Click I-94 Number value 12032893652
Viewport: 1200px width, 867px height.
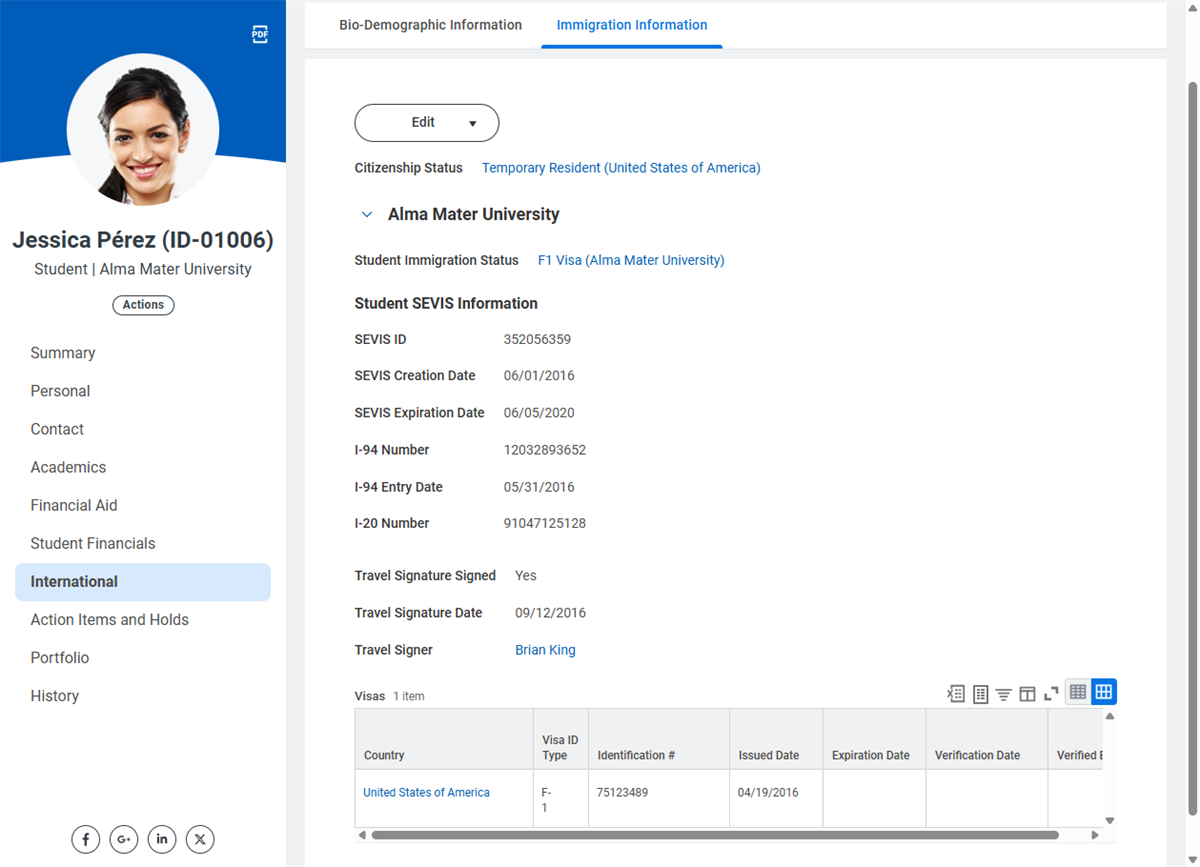545,450
